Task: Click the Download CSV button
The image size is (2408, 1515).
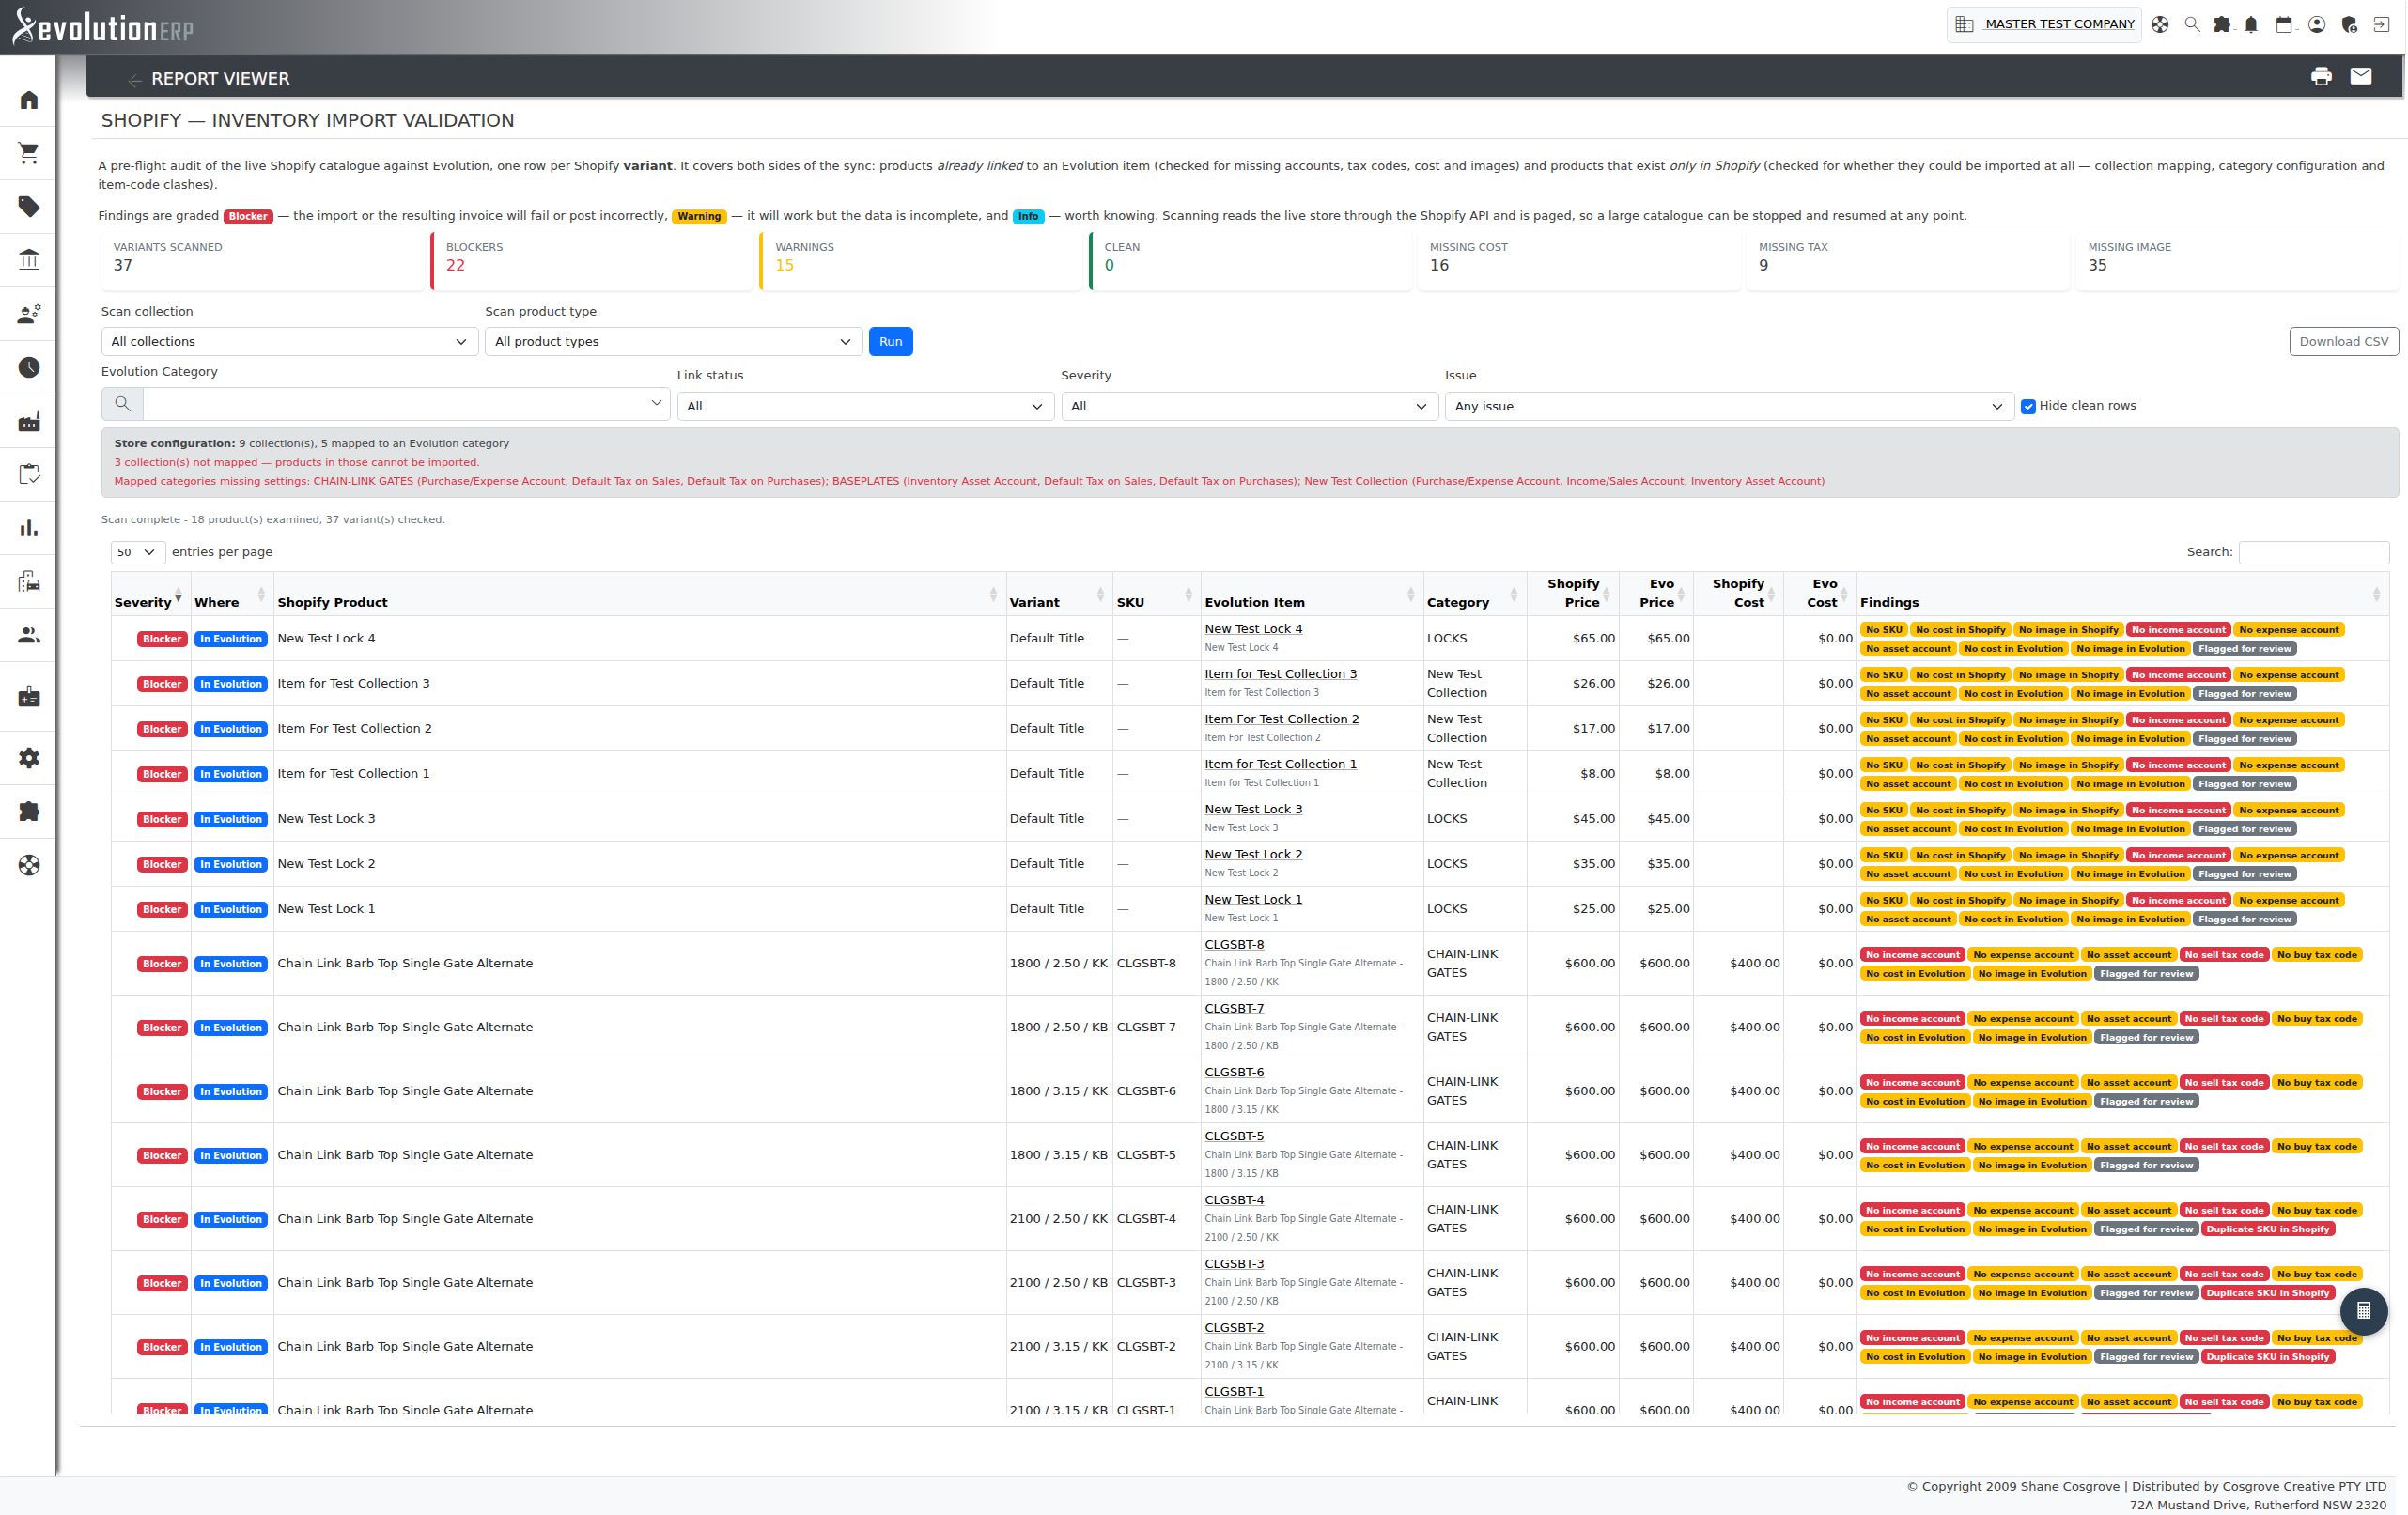Action: coord(2343,341)
